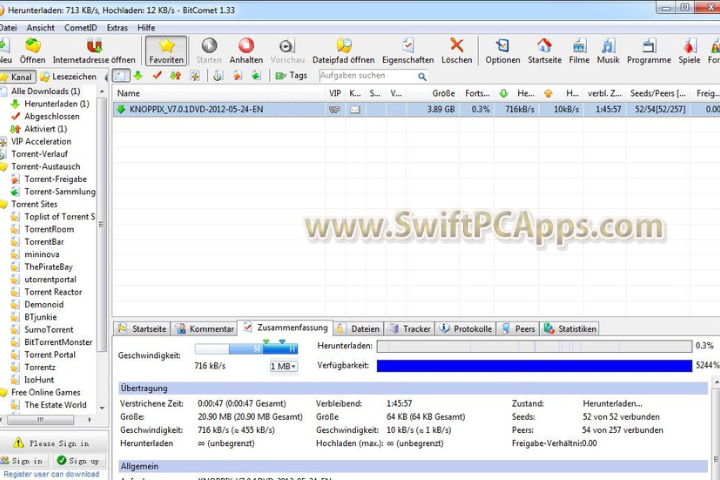Open the Hilfe menu
Image resolution: width=720 pixels, height=480 pixels.
coord(146,28)
